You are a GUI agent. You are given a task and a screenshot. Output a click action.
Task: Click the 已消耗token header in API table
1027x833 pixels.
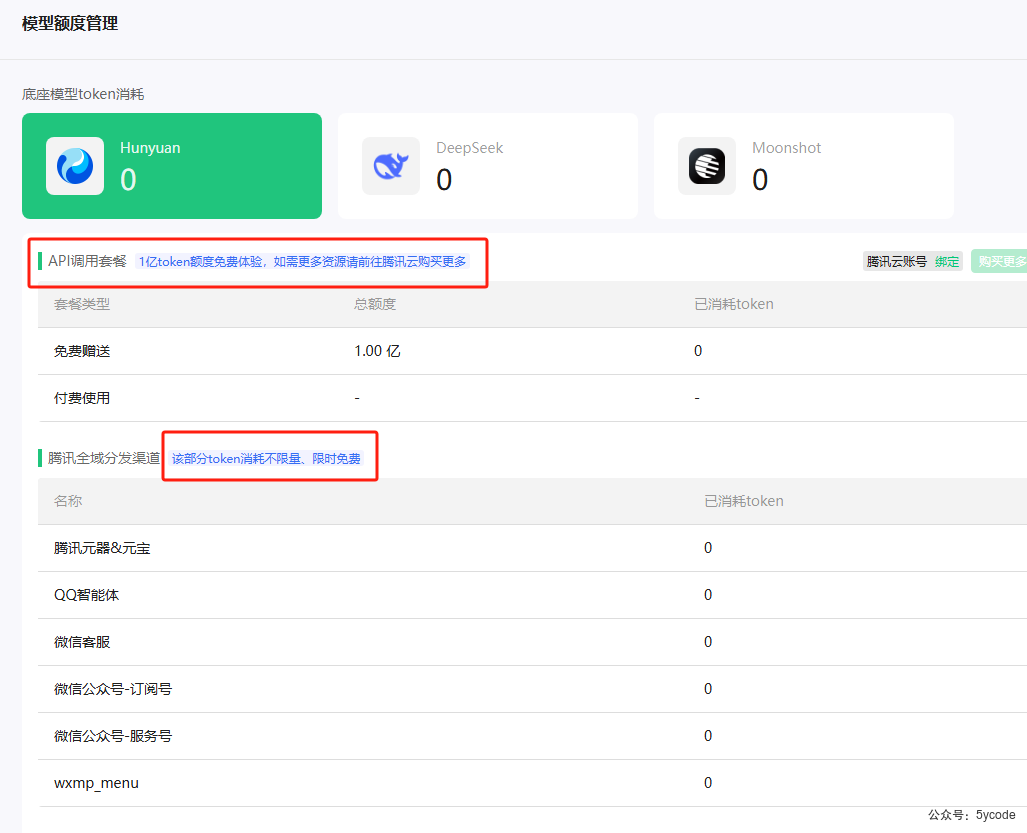coord(734,304)
